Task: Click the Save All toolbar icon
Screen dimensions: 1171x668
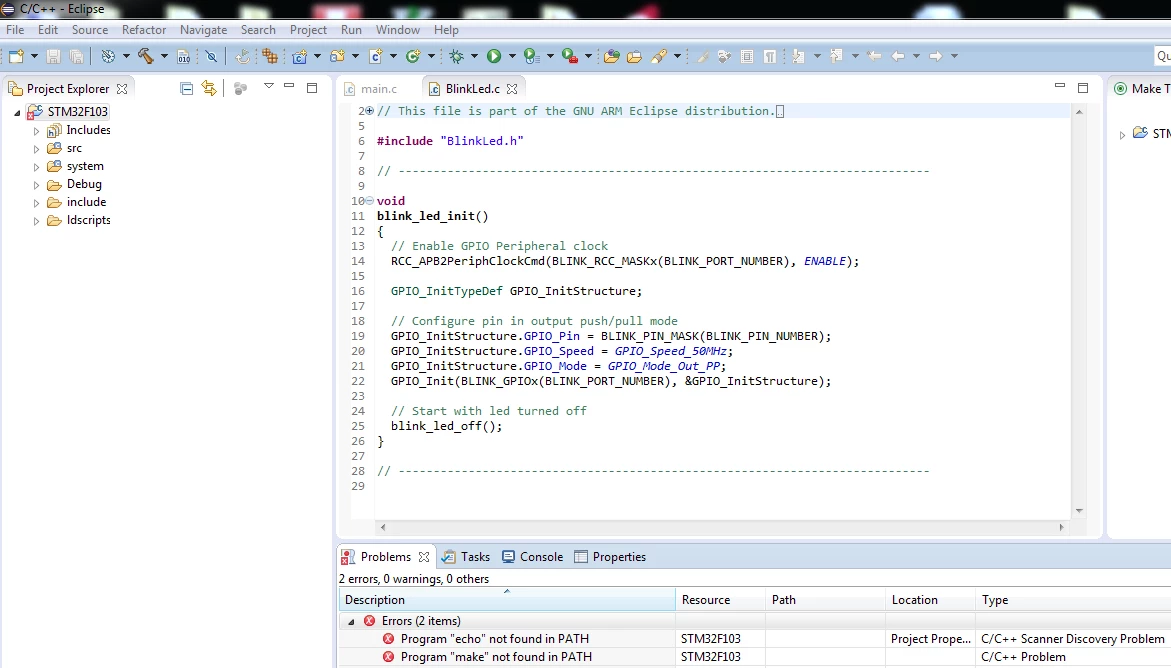Action: click(x=76, y=56)
